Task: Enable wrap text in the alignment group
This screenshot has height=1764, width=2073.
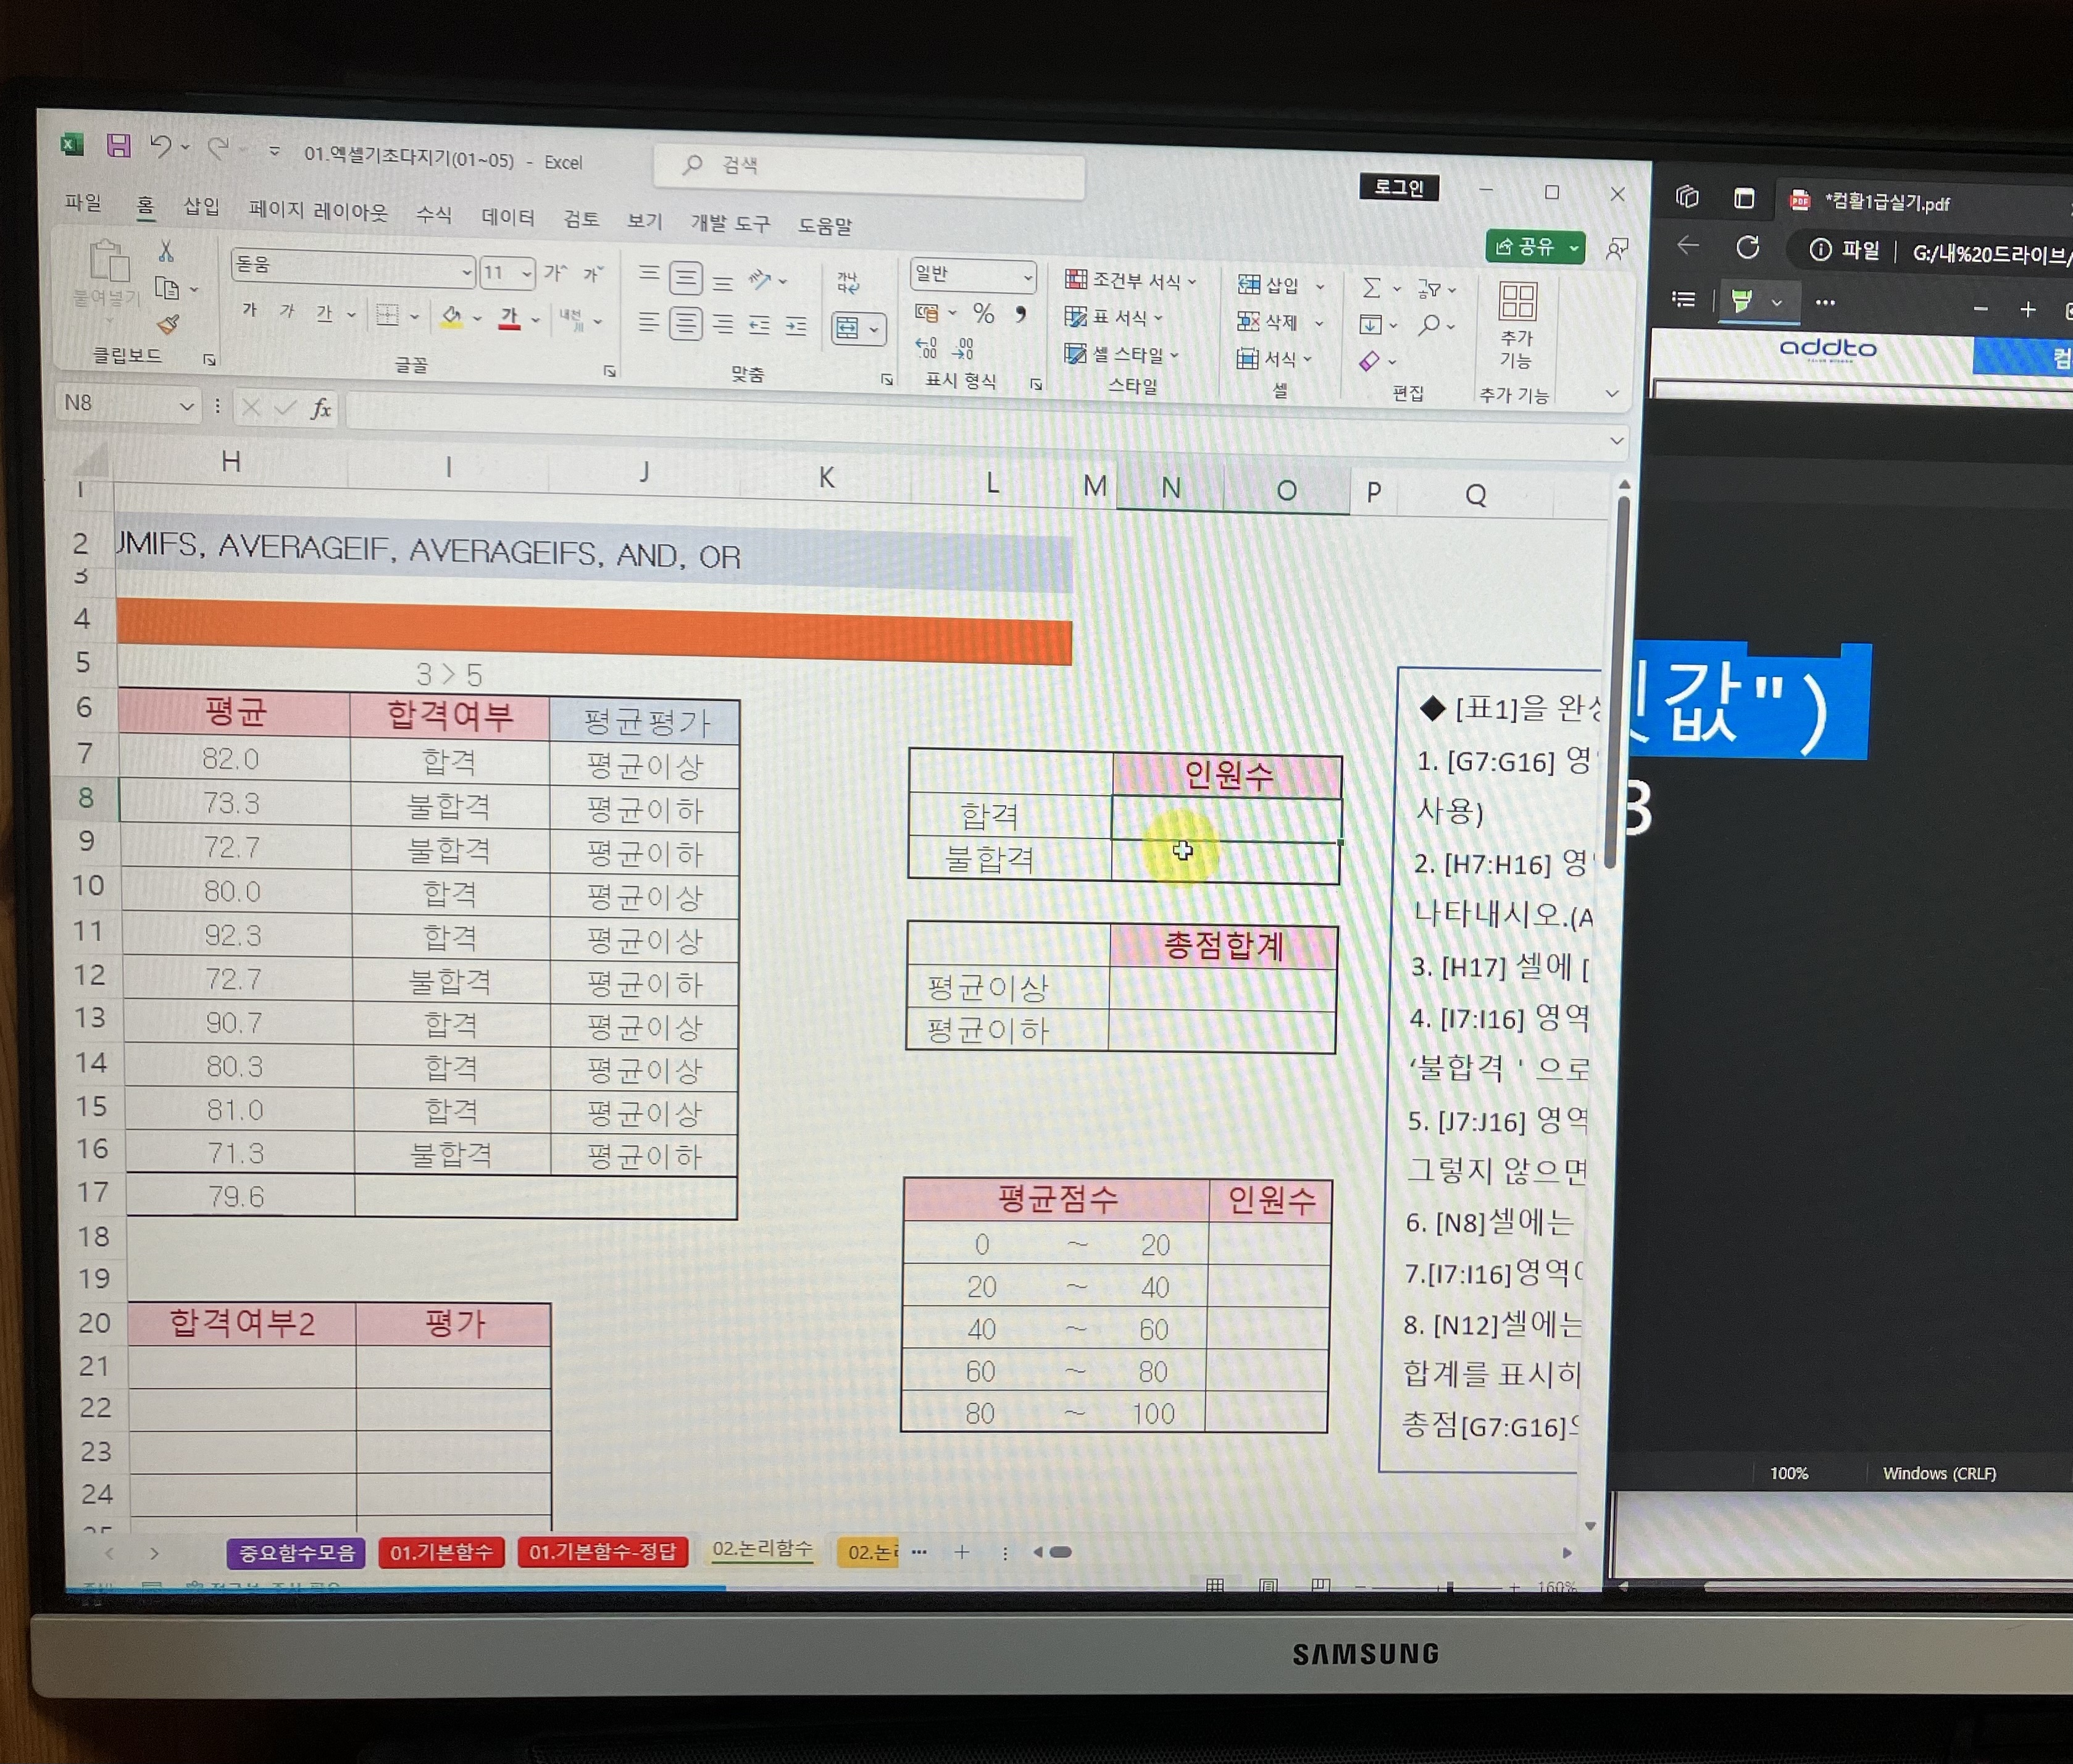Action: pyautogui.click(x=848, y=283)
